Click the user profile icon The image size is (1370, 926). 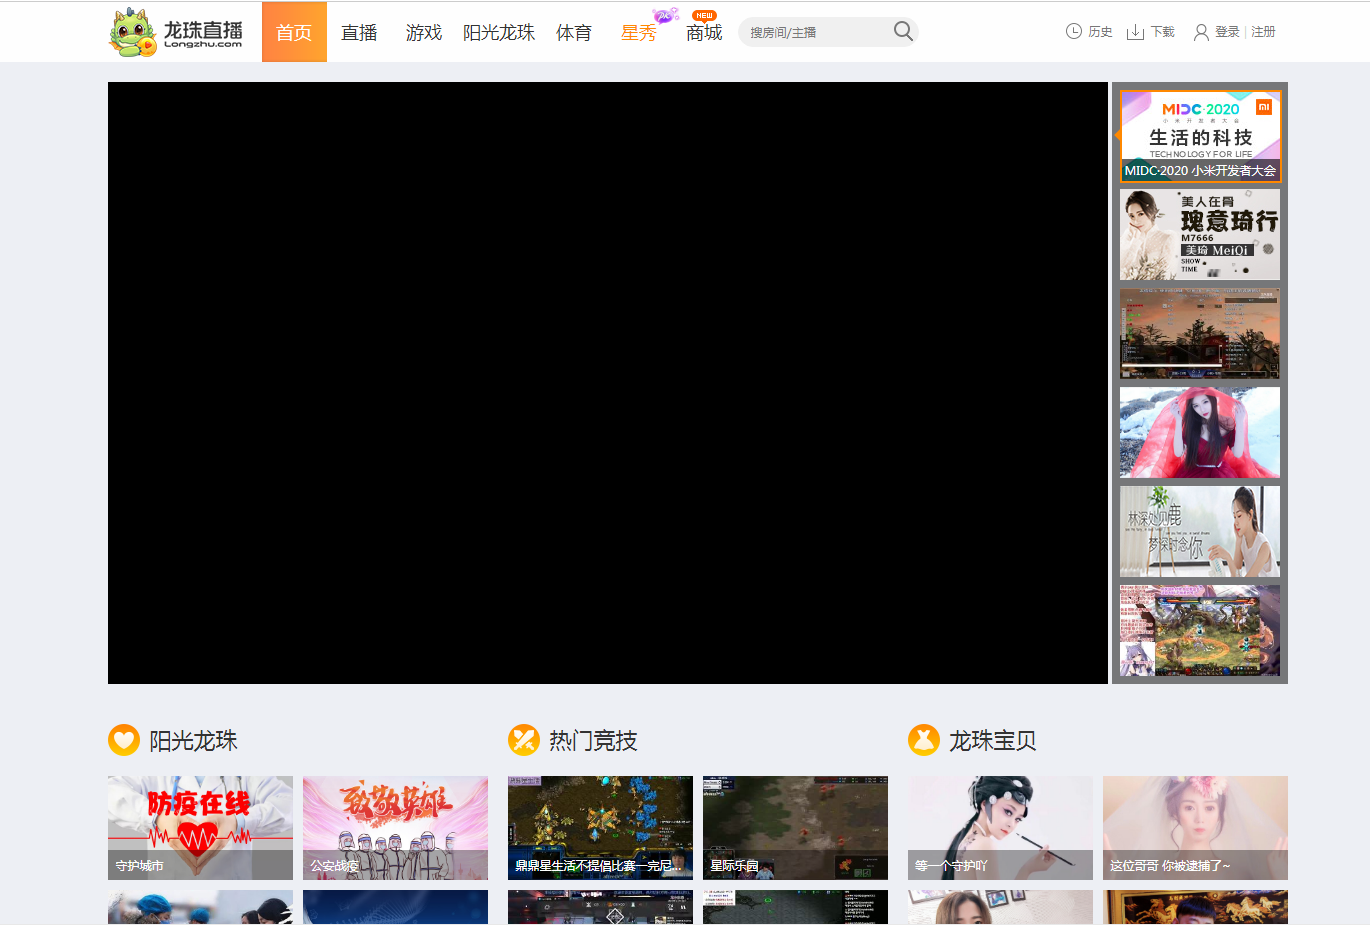coord(1201,32)
